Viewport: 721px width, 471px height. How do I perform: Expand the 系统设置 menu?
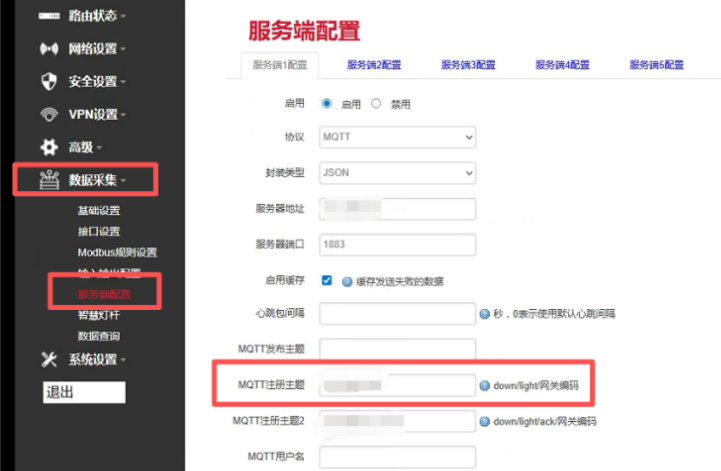point(97,359)
